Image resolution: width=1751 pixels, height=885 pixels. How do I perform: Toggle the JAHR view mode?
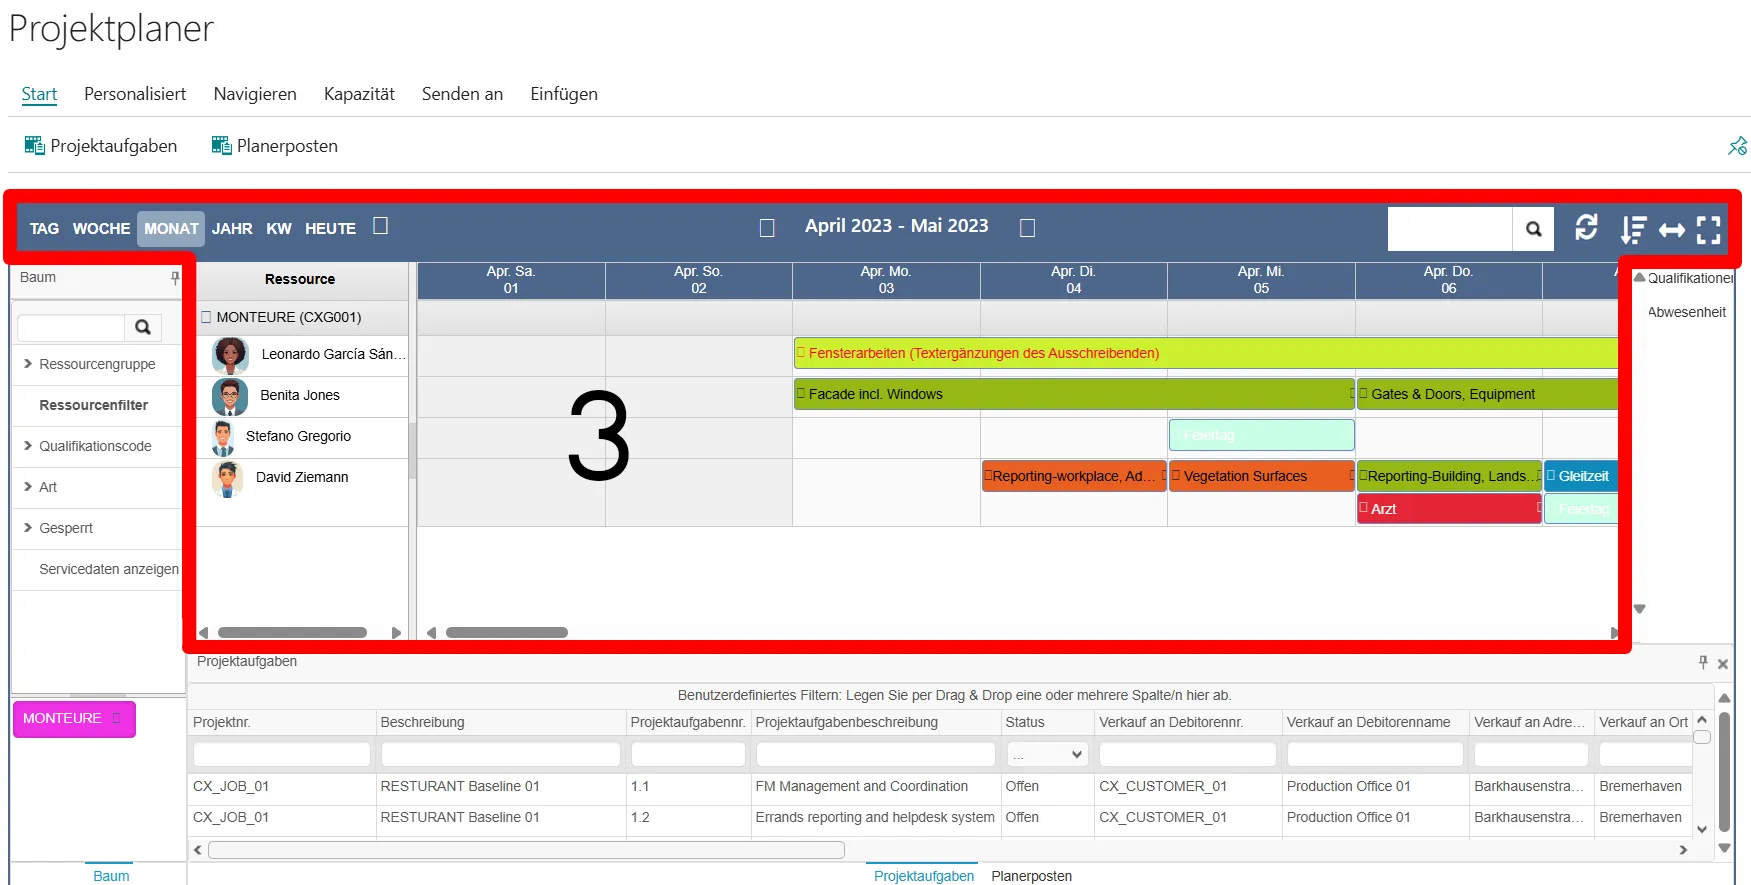click(x=232, y=229)
